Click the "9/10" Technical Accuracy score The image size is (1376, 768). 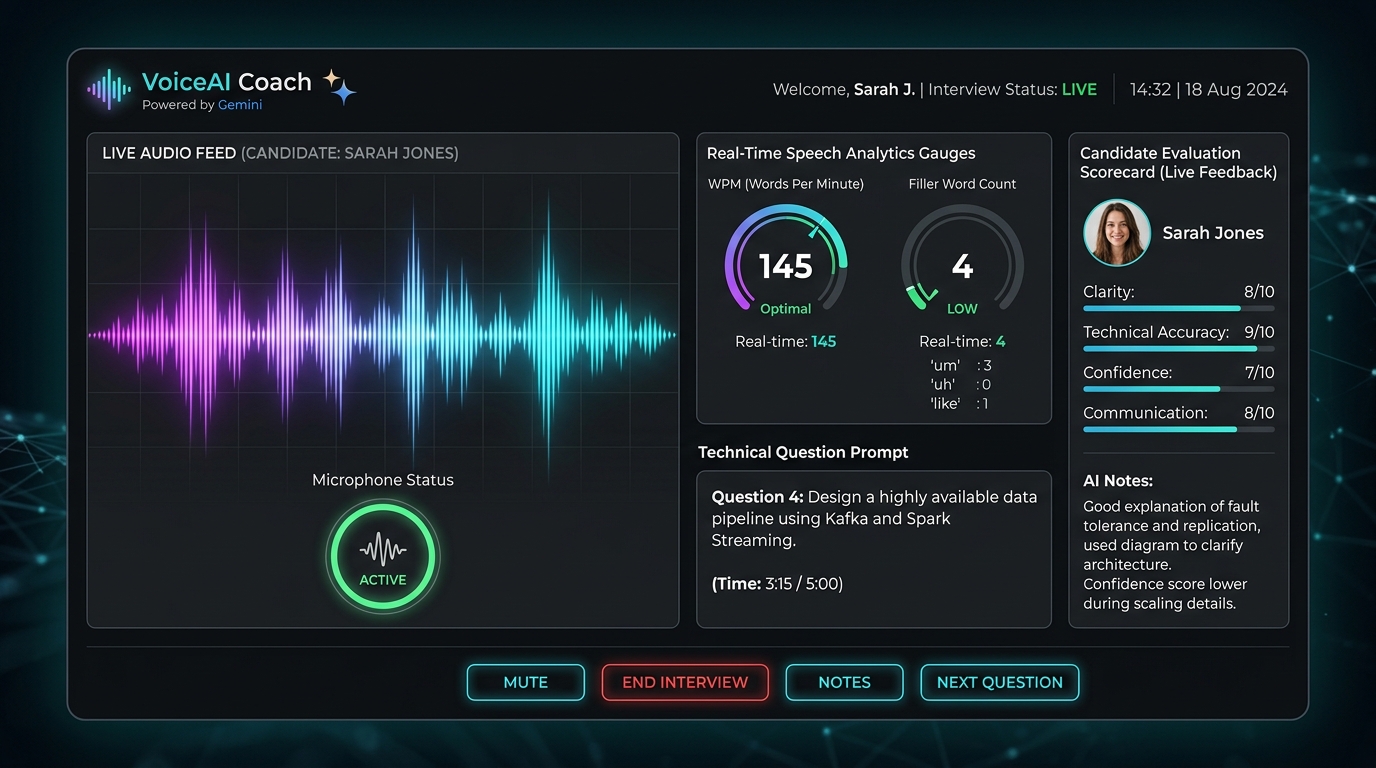pos(1259,332)
